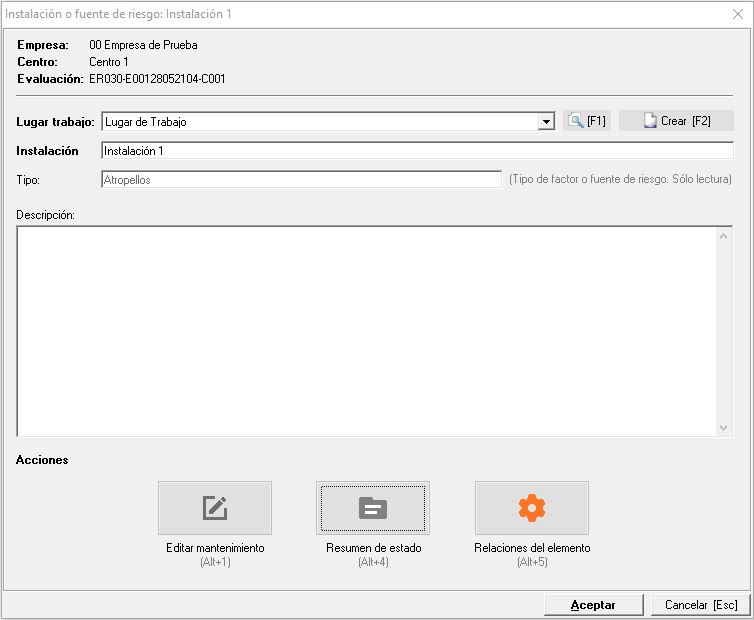Click the (Alt+4) shortcut hint
The height and width of the screenshot is (620, 754).
point(373,561)
